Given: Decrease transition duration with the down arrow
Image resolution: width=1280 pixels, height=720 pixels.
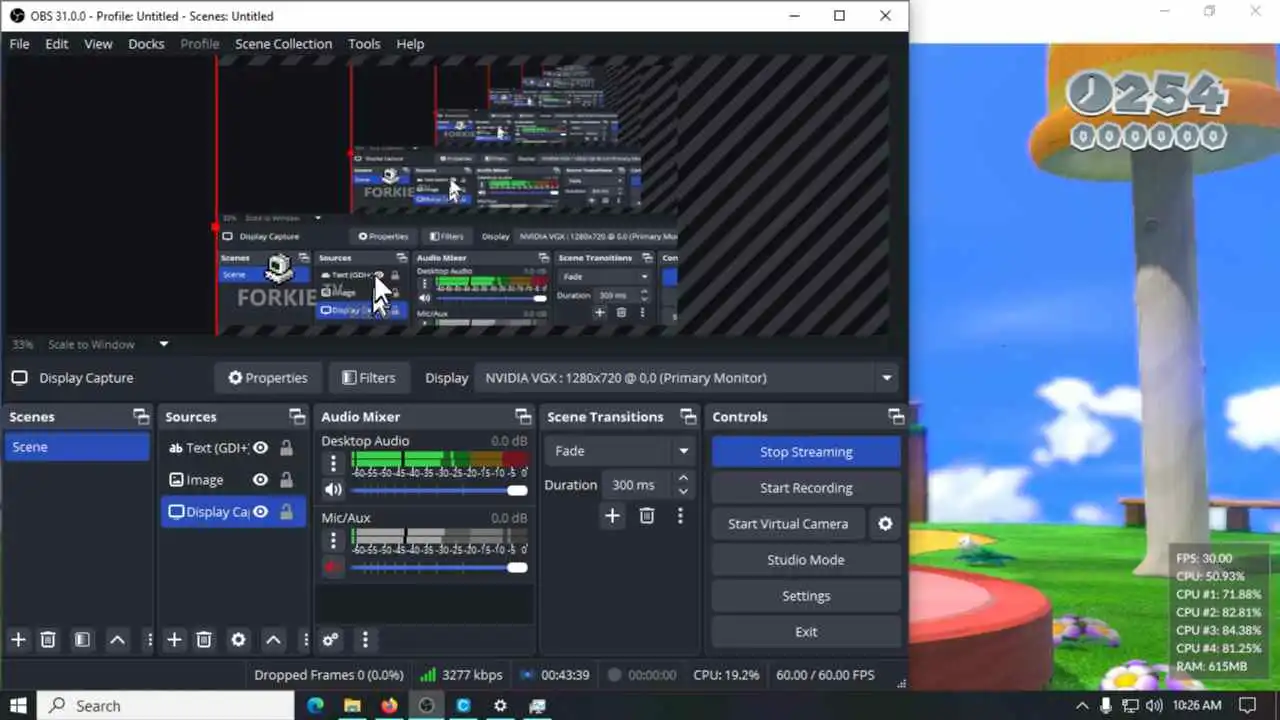Looking at the screenshot, I should 683,492.
